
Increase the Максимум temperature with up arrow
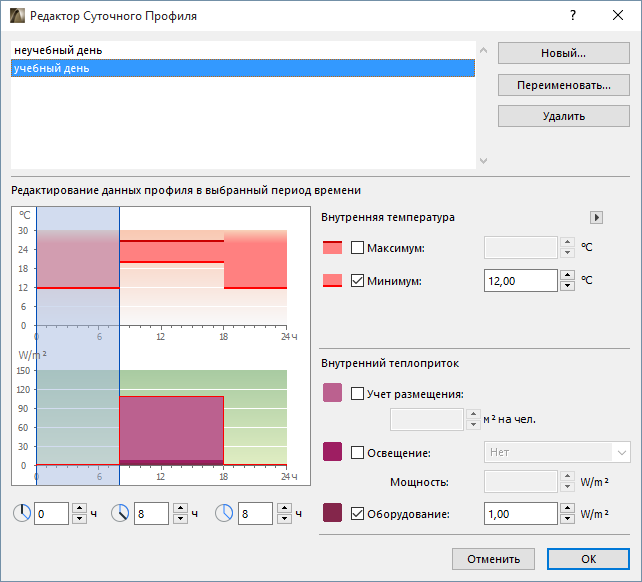(x=567, y=242)
